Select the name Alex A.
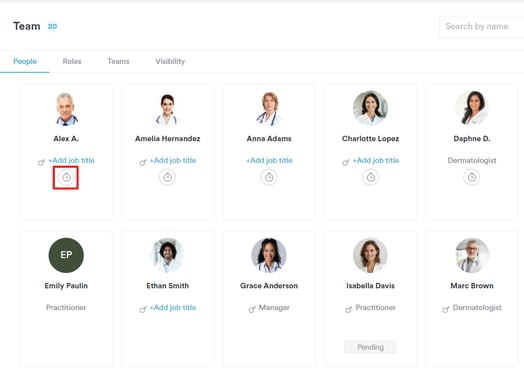Screen dimensions: 524x377 [x=66, y=139]
